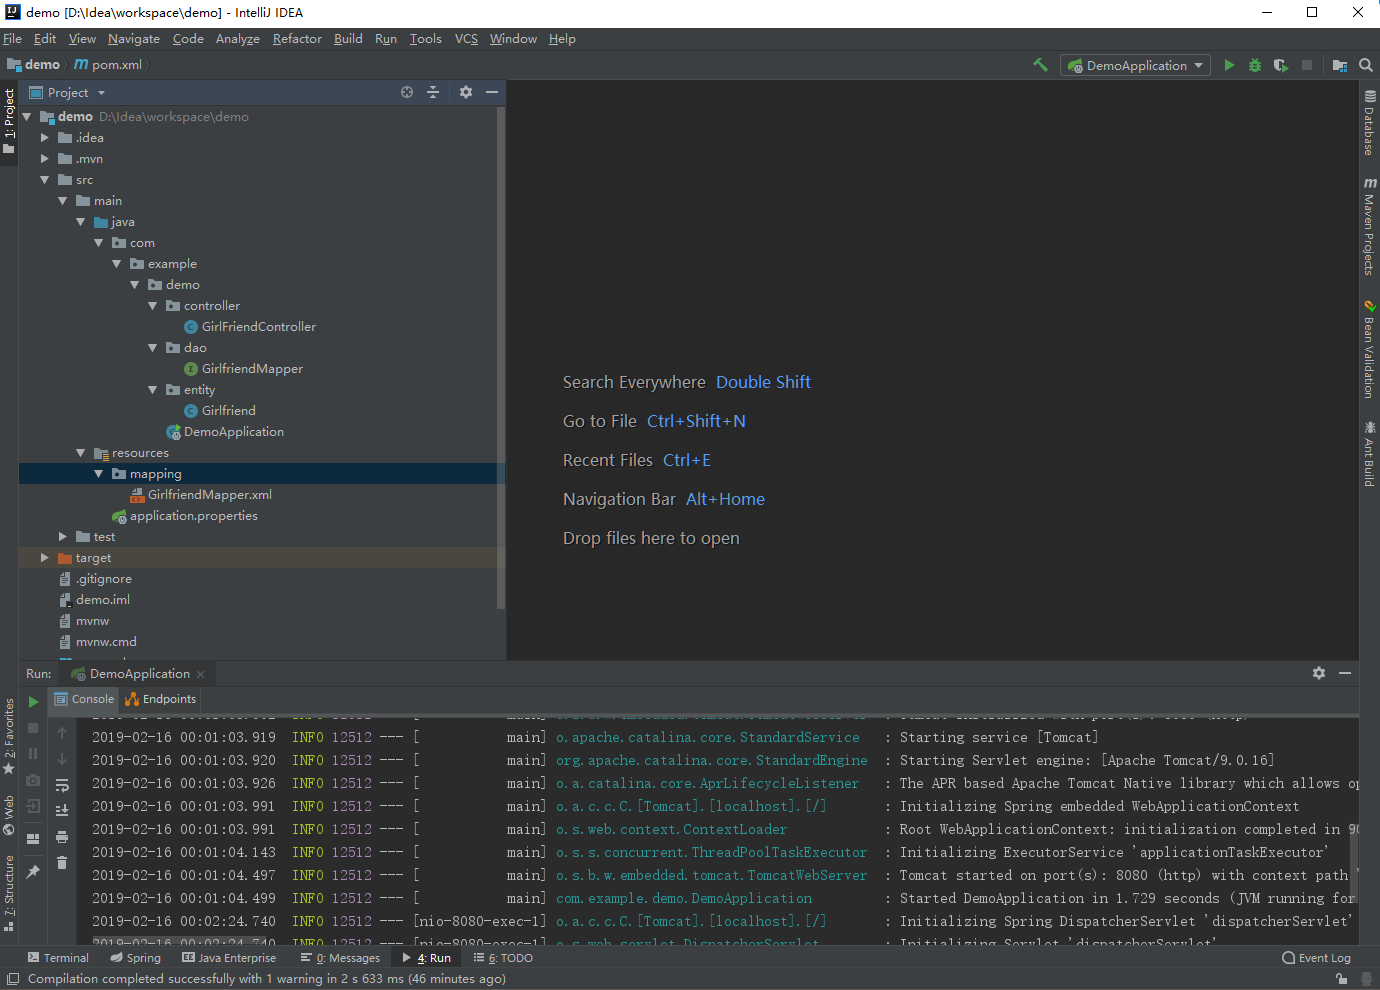
Task: Pin the Run tab
Action: (33, 872)
